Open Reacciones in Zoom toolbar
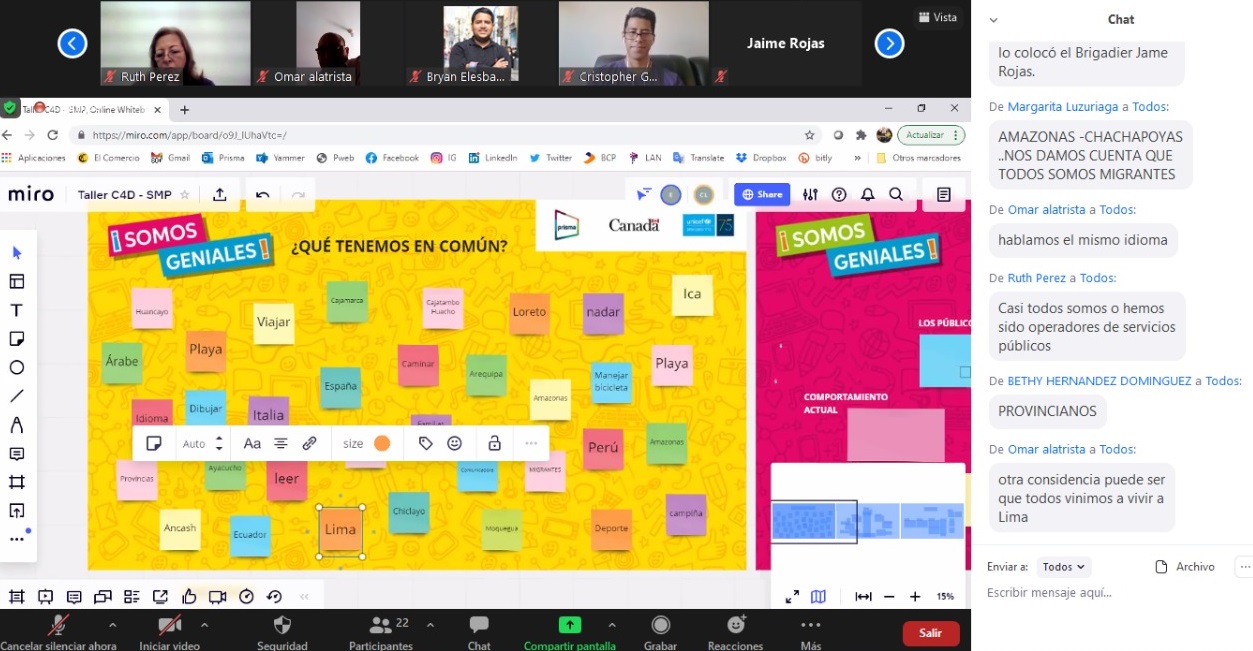The height and width of the screenshot is (651, 1253). pyautogui.click(x=735, y=626)
